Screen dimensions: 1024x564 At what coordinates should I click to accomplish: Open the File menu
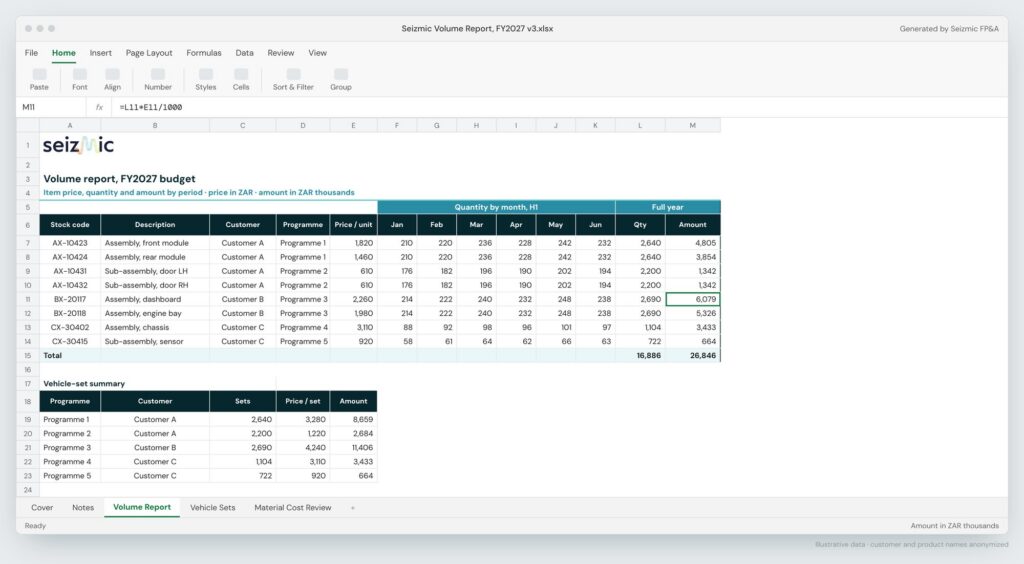(31, 53)
